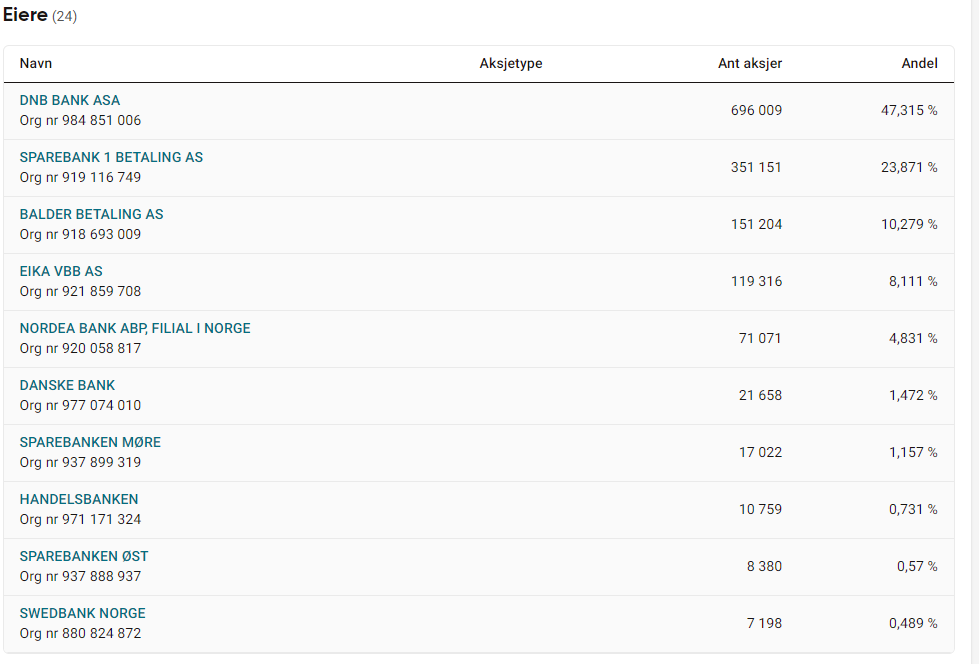Click the 0,731 % share value
Viewport: 979px width, 664px height.
[913, 509]
